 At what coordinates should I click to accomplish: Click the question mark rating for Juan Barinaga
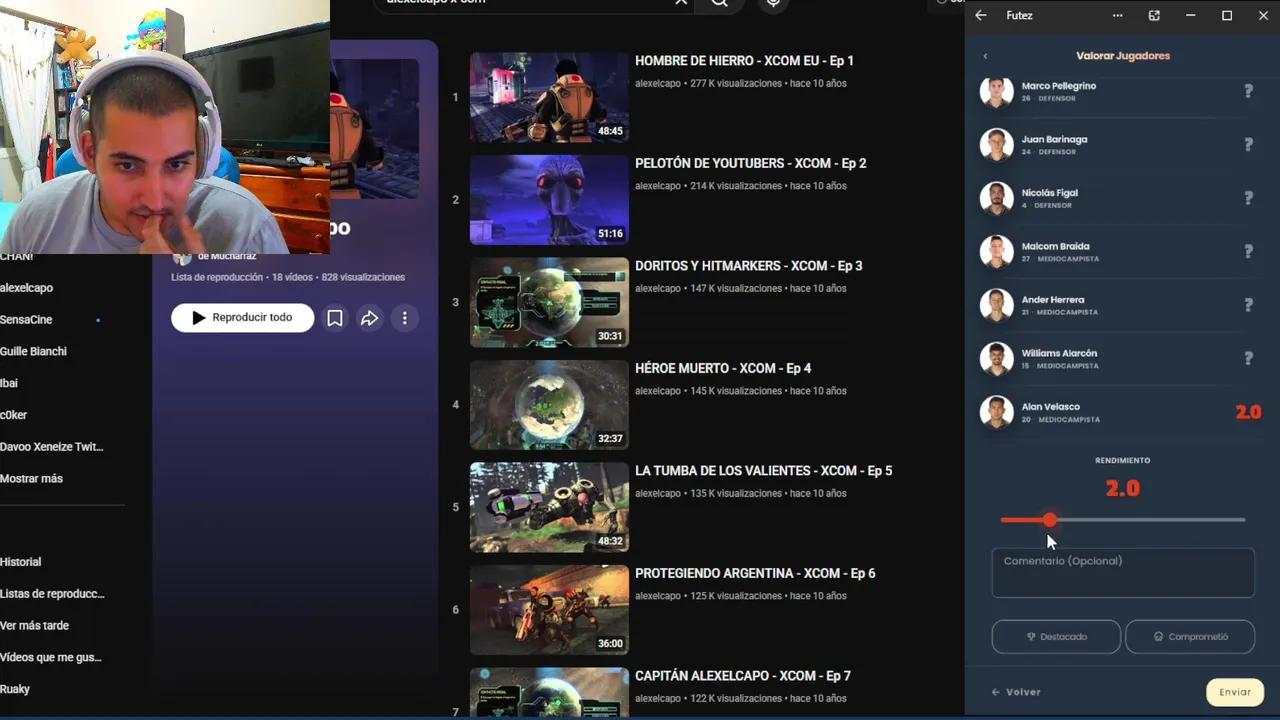[1248, 145]
